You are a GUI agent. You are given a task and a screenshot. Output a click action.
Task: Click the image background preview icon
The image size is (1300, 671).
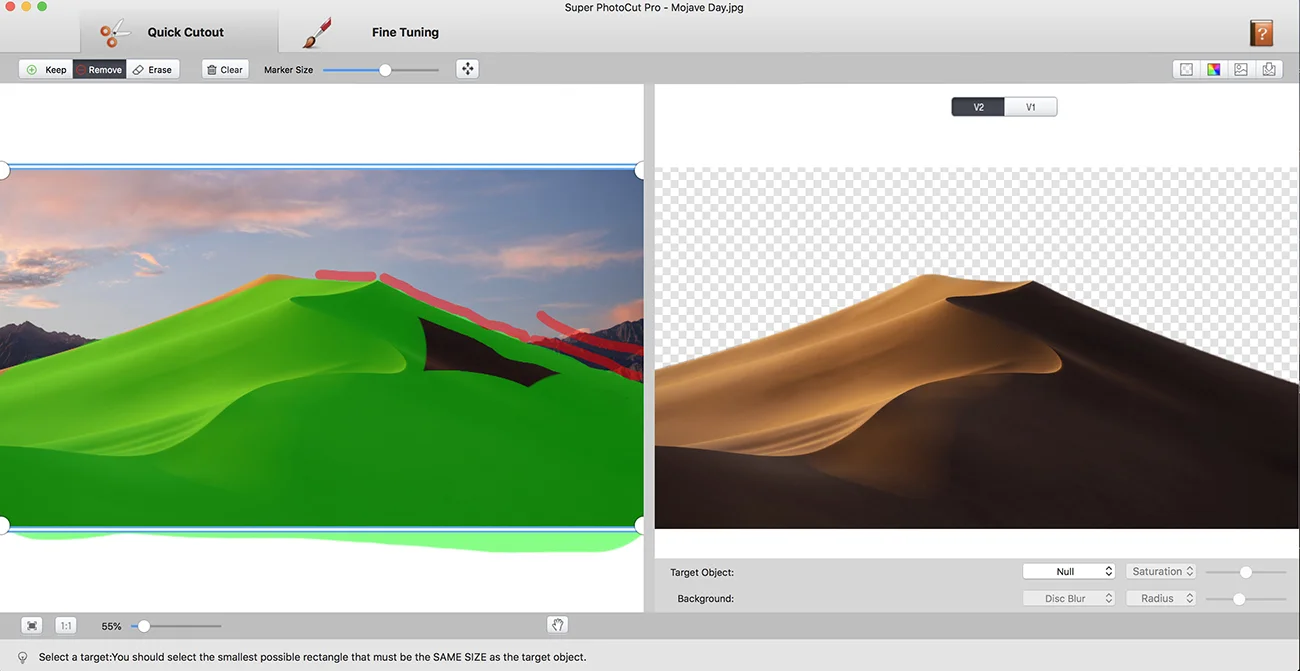[x=1241, y=68]
